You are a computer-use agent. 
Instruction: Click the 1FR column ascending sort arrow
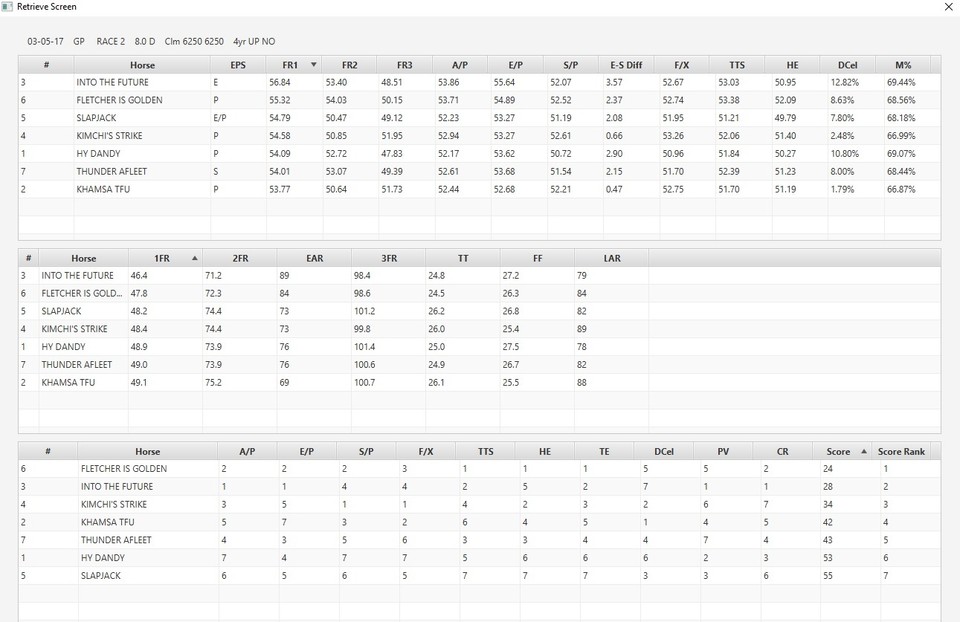click(x=195, y=258)
